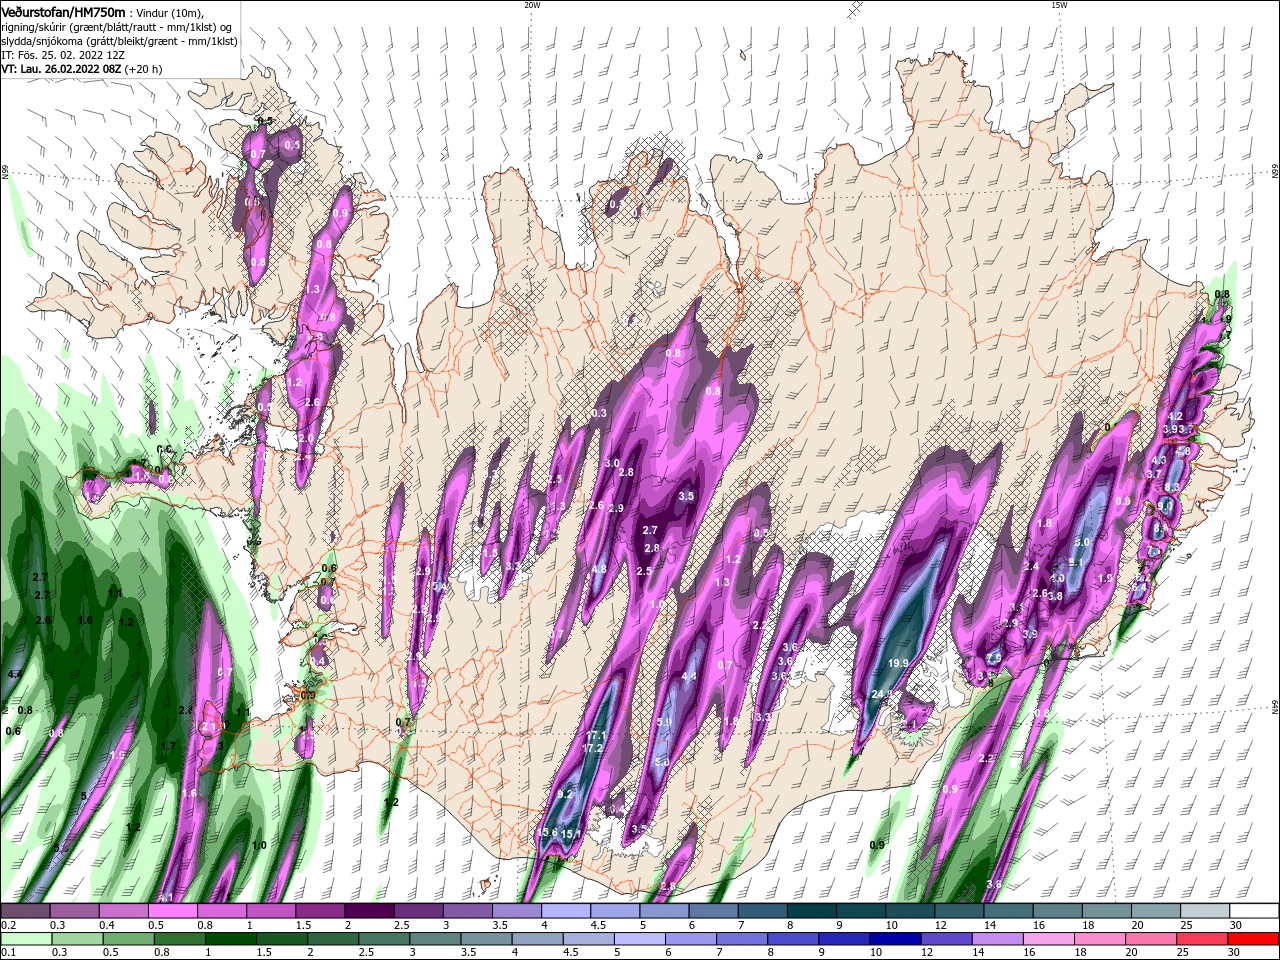
Task: Click the '30' label on the rain scale row
Action: click(1236, 952)
